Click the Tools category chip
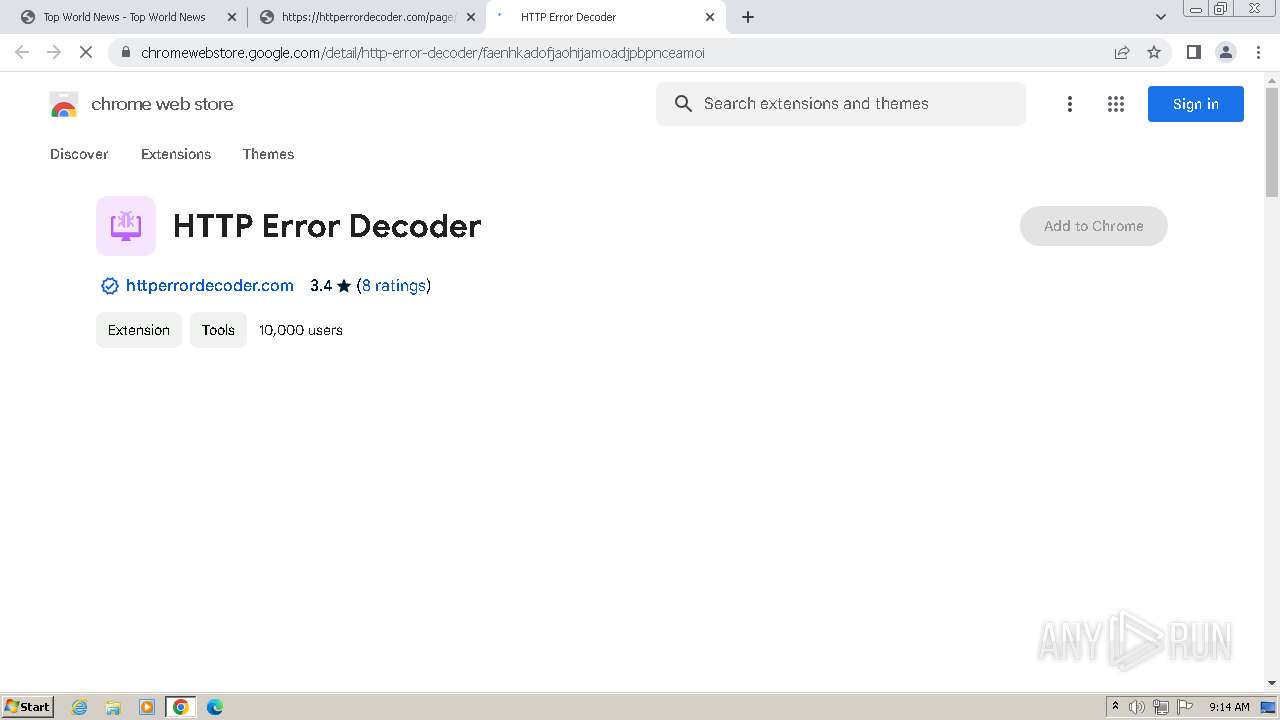 (x=218, y=330)
